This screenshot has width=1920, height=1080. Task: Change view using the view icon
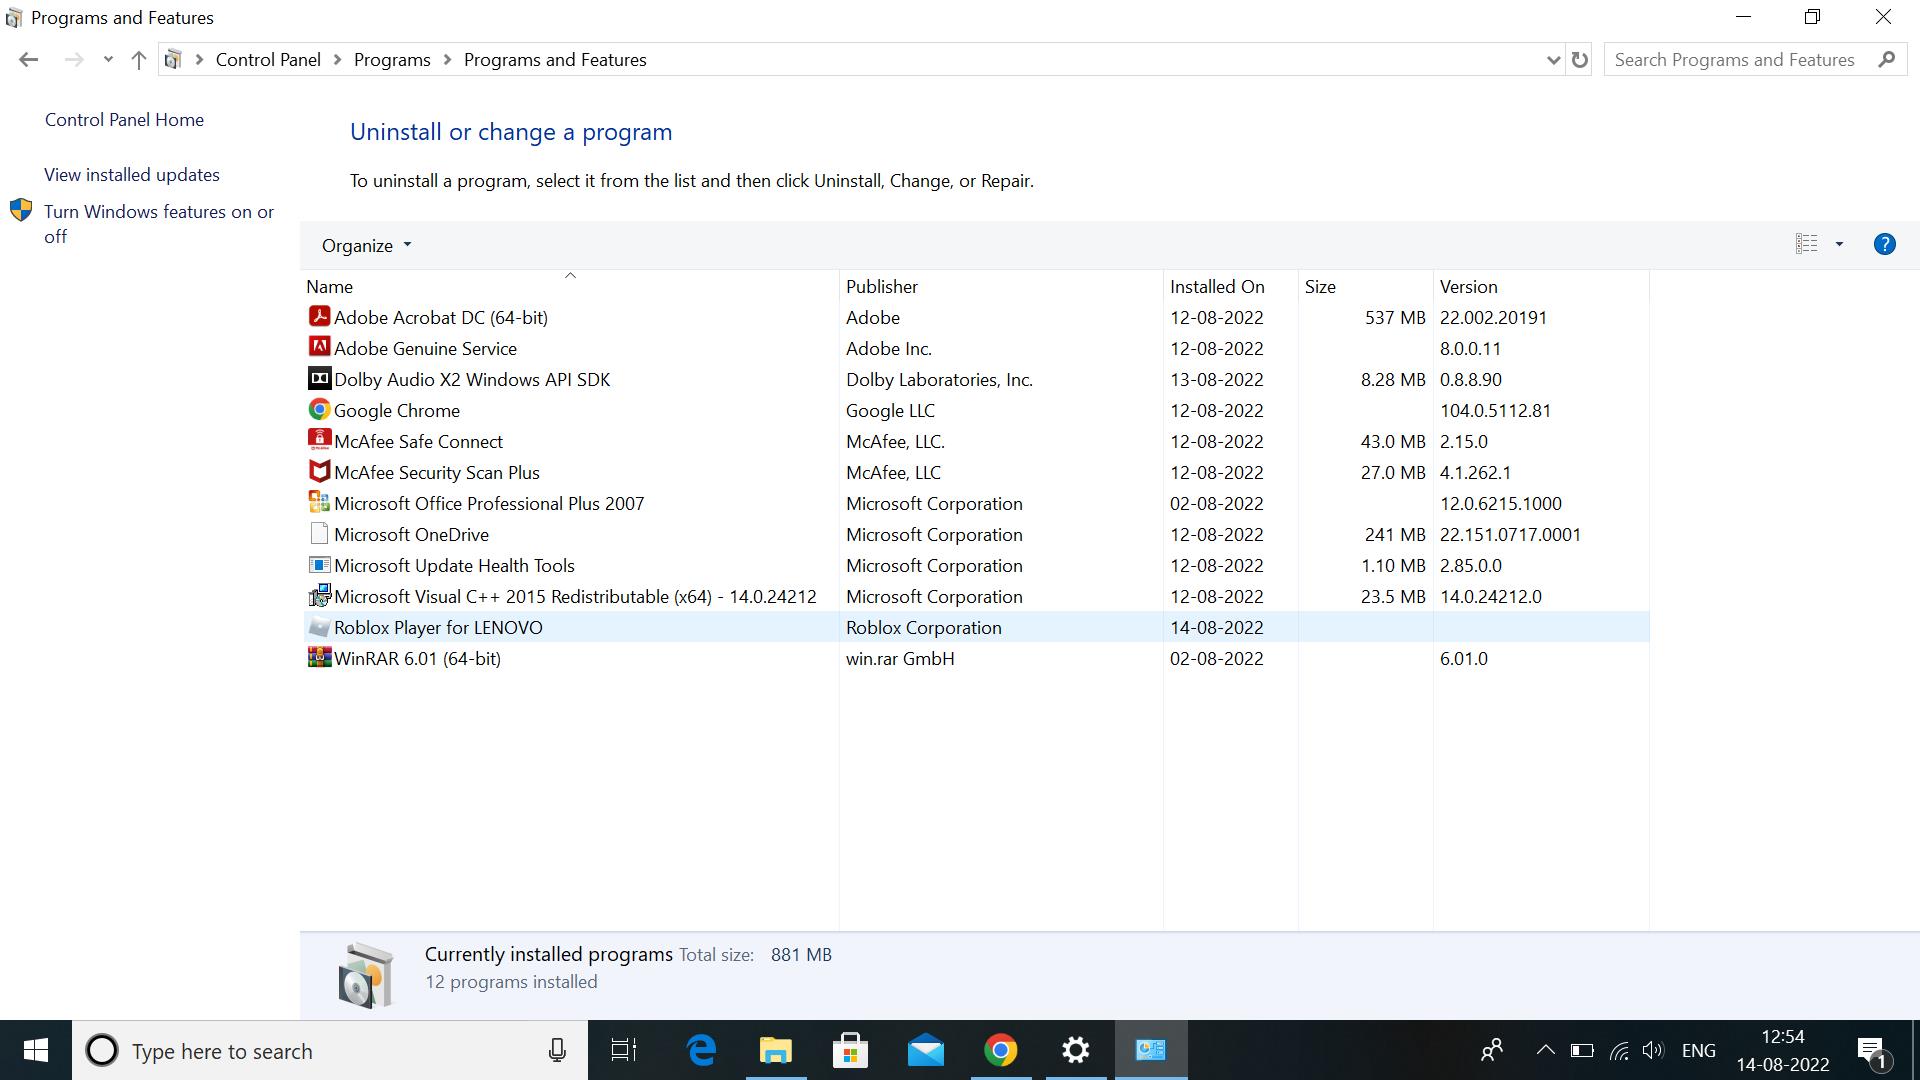coord(1806,244)
